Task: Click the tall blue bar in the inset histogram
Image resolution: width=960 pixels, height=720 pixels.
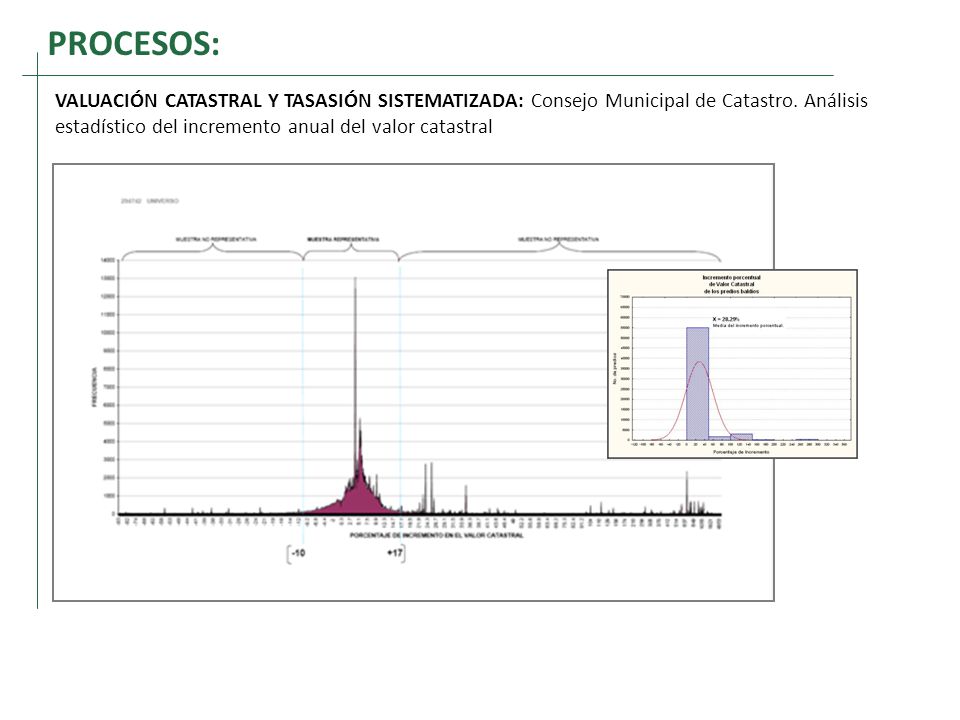Action: (697, 383)
